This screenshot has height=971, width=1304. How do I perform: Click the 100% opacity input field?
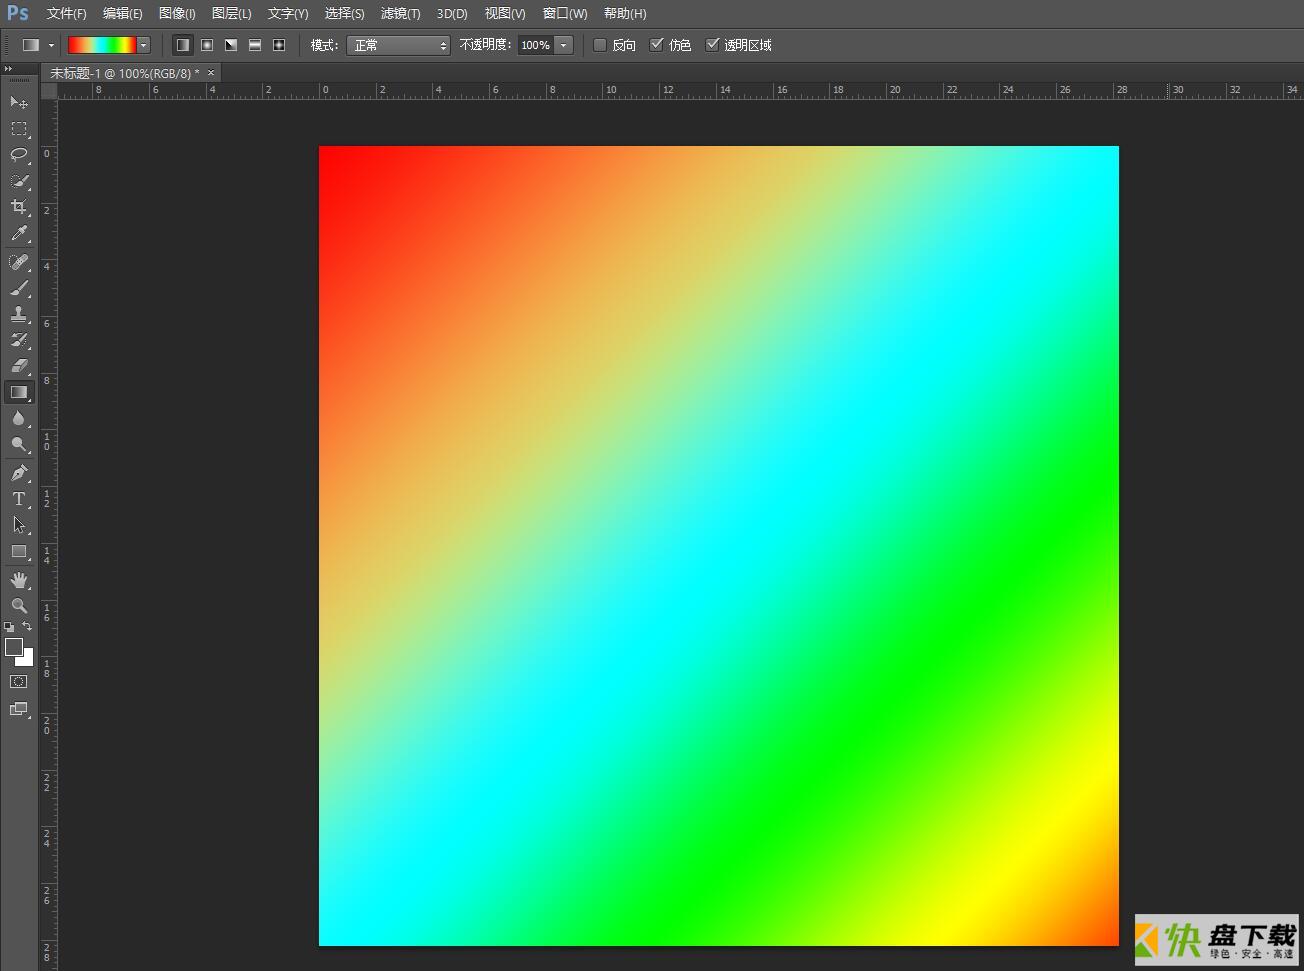click(x=536, y=45)
